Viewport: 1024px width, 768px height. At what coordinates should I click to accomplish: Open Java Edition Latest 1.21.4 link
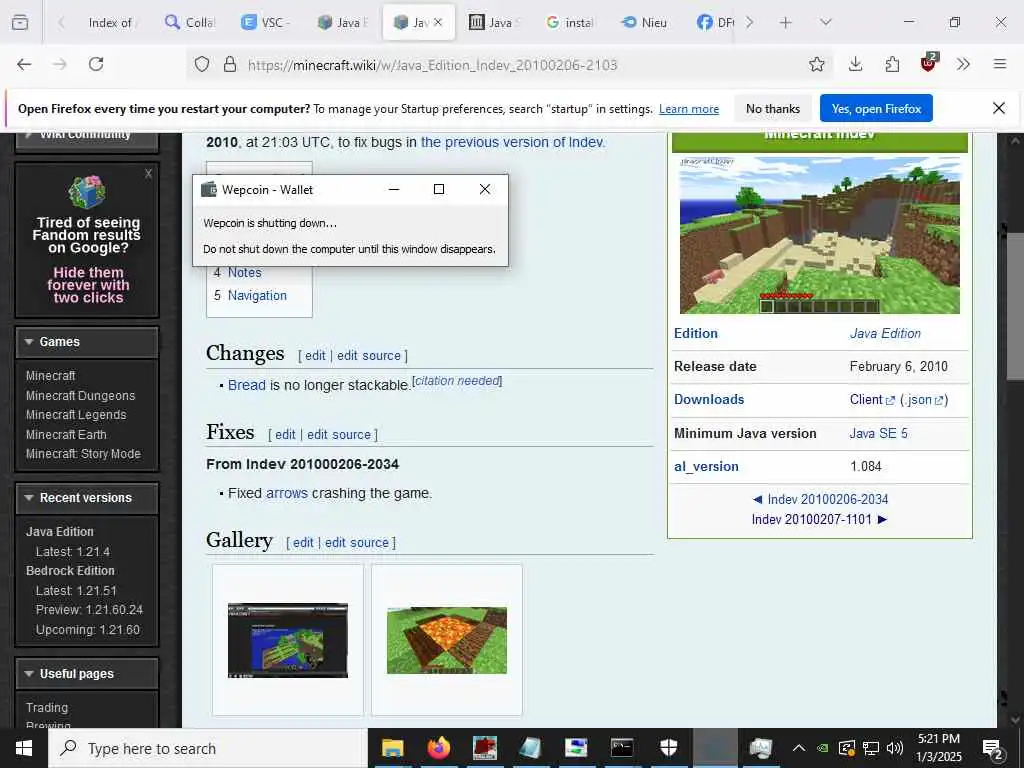[x=72, y=551]
